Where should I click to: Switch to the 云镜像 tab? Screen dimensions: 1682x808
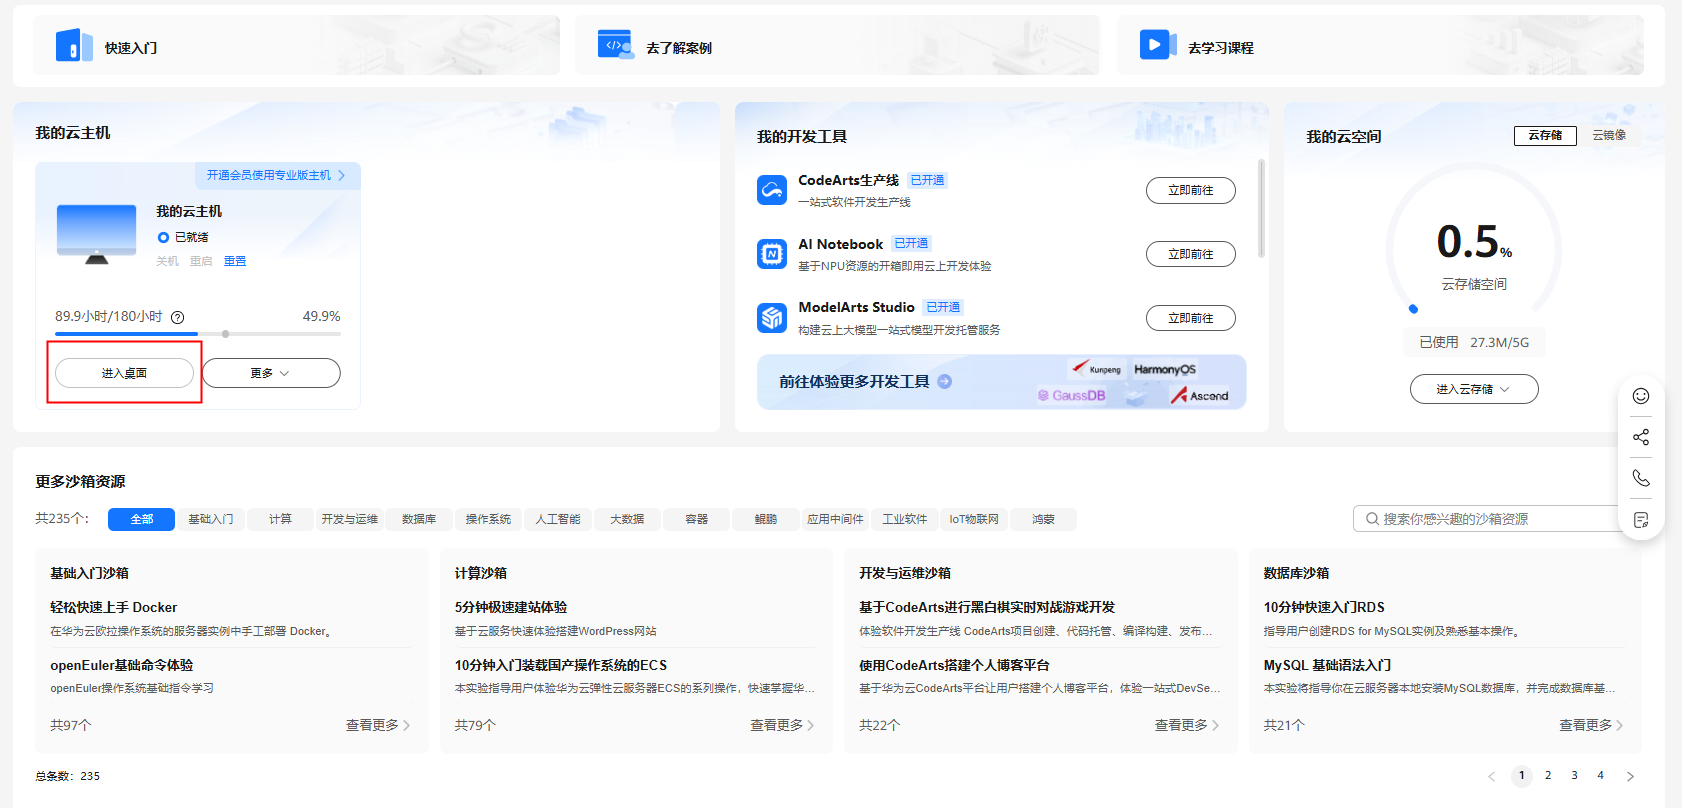click(1609, 135)
